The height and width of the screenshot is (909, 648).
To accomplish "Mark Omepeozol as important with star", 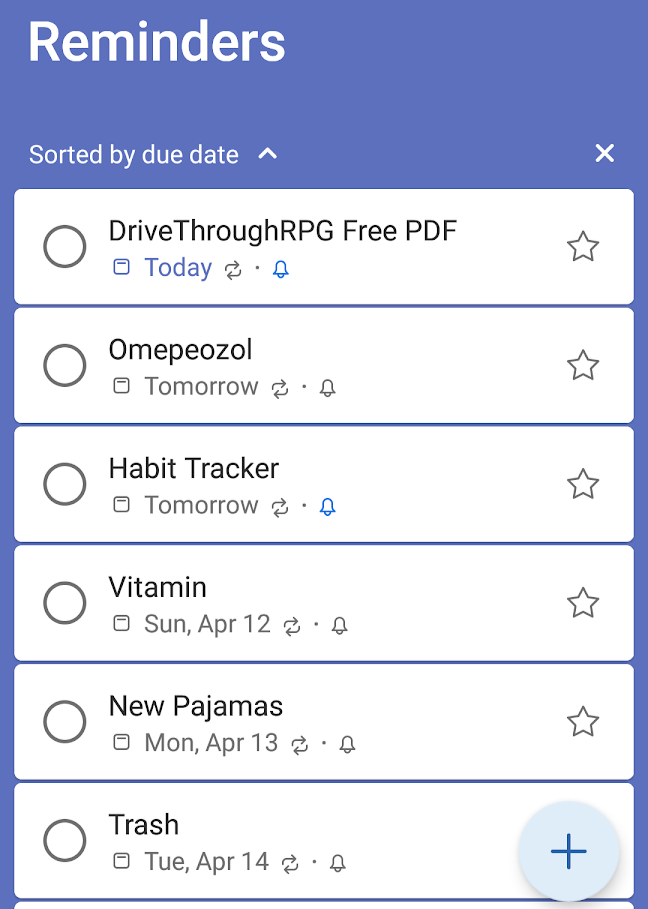I will (583, 366).
